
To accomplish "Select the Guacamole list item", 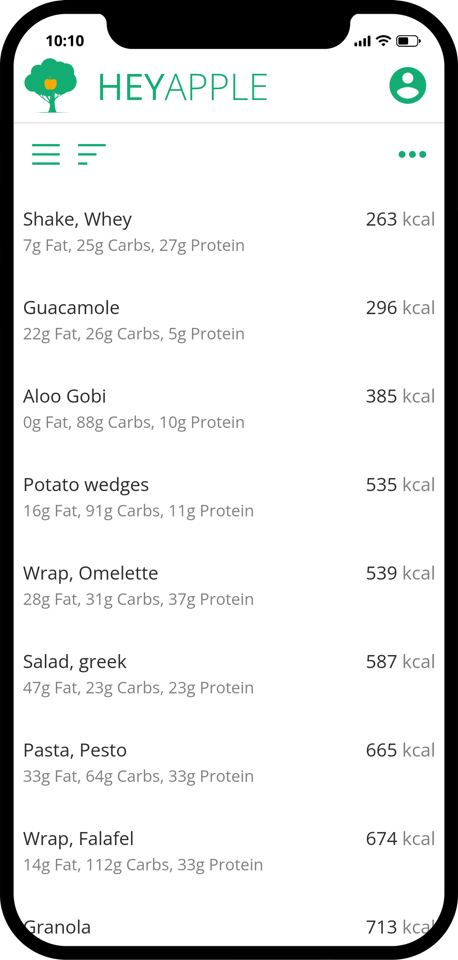I will (229, 320).
